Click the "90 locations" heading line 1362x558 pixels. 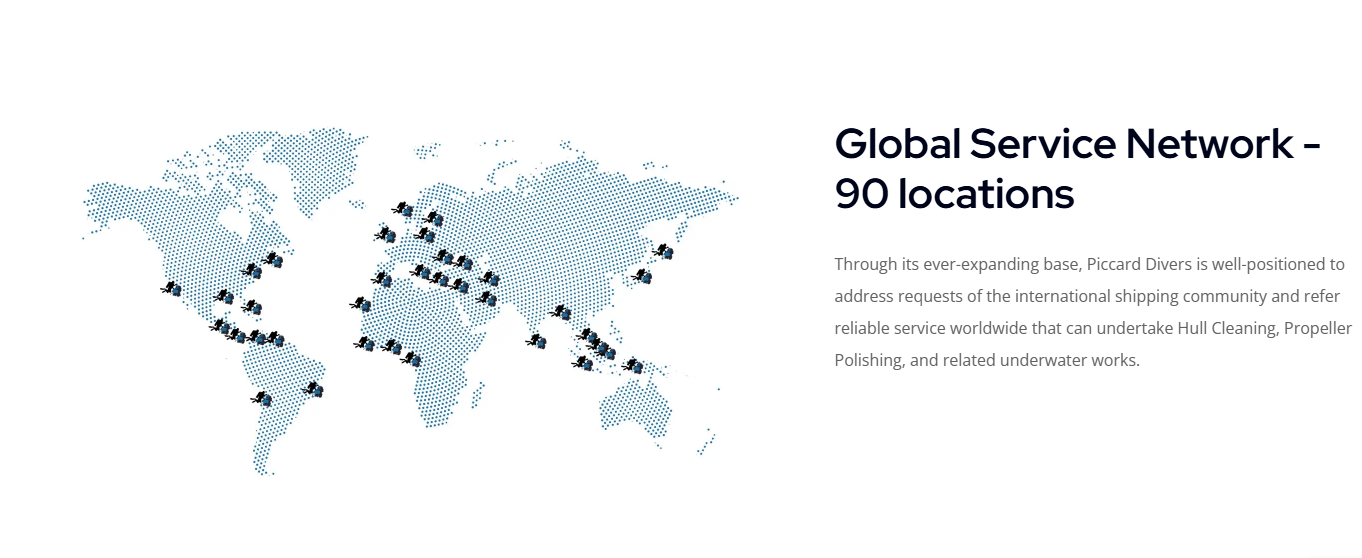pyautogui.click(x=954, y=194)
